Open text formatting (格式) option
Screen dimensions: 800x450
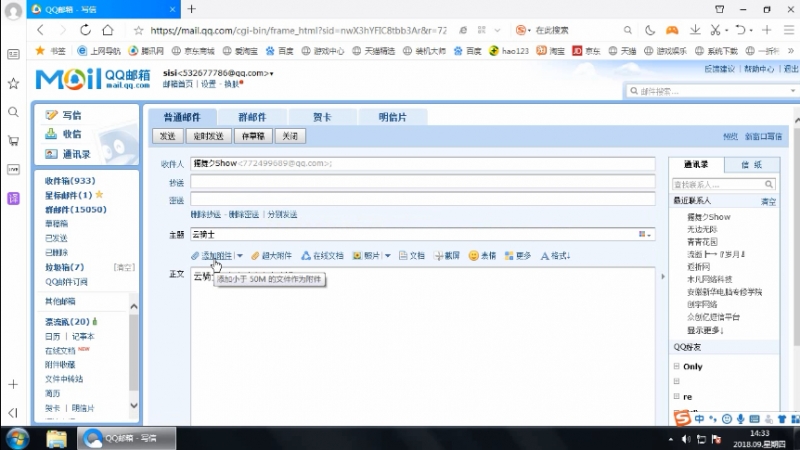click(555, 256)
